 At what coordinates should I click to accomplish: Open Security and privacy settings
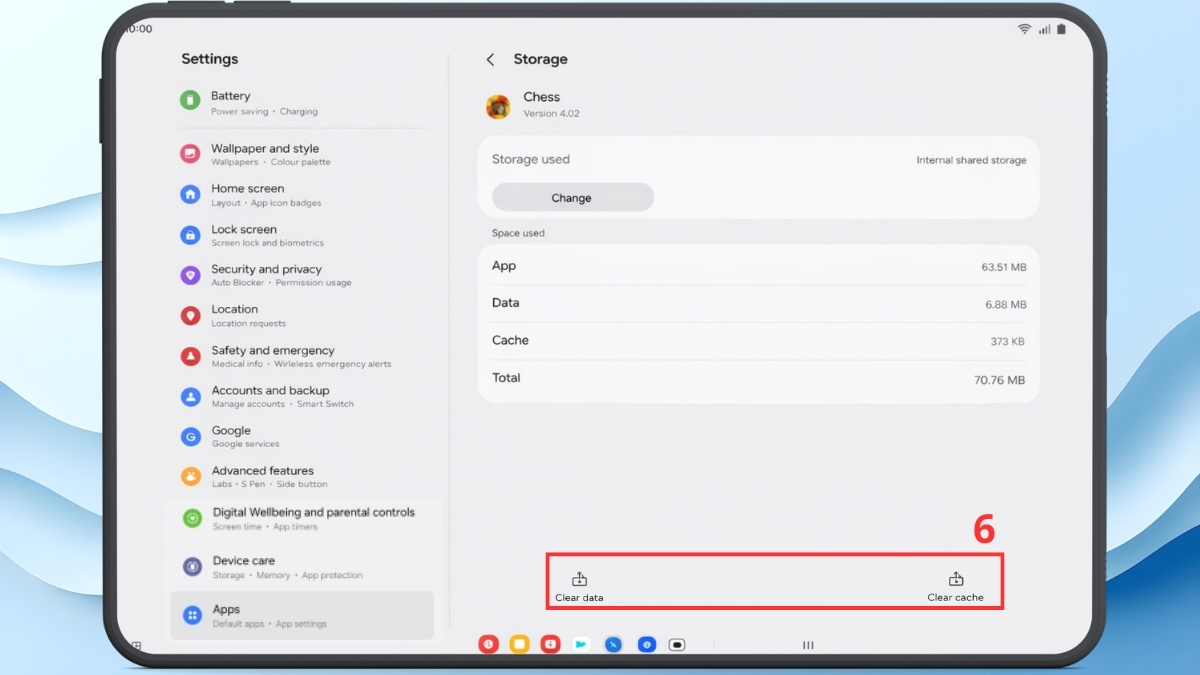[303, 275]
